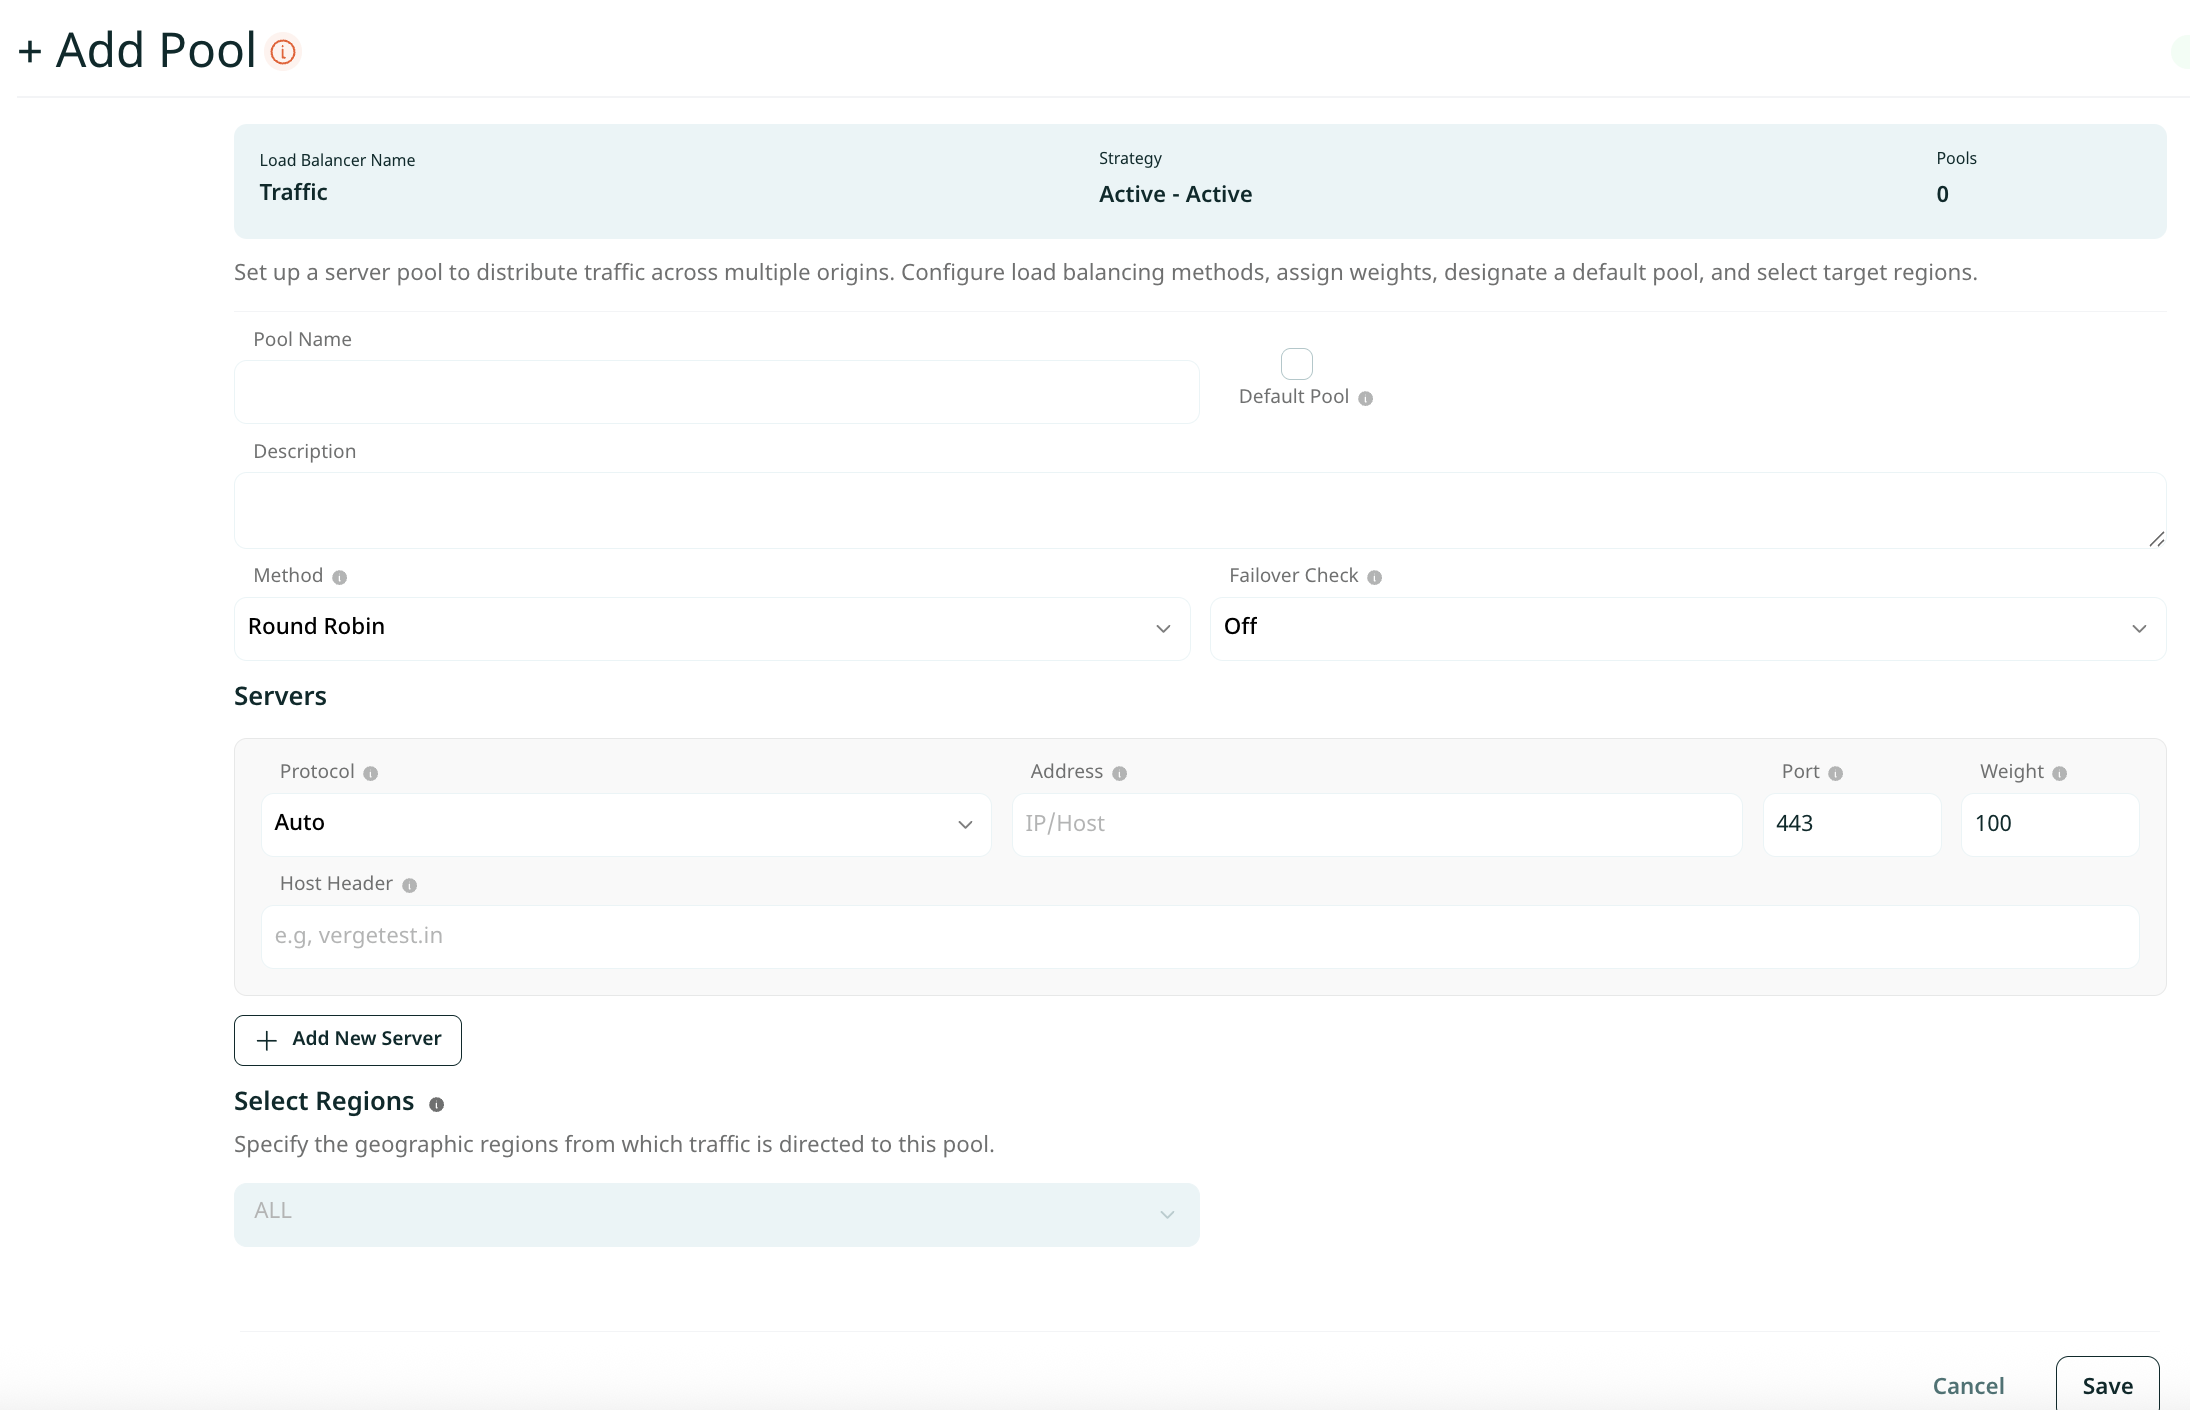The width and height of the screenshot is (2190, 1410).
Task: Enable the Default Pool checkbox
Action: 1296,364
